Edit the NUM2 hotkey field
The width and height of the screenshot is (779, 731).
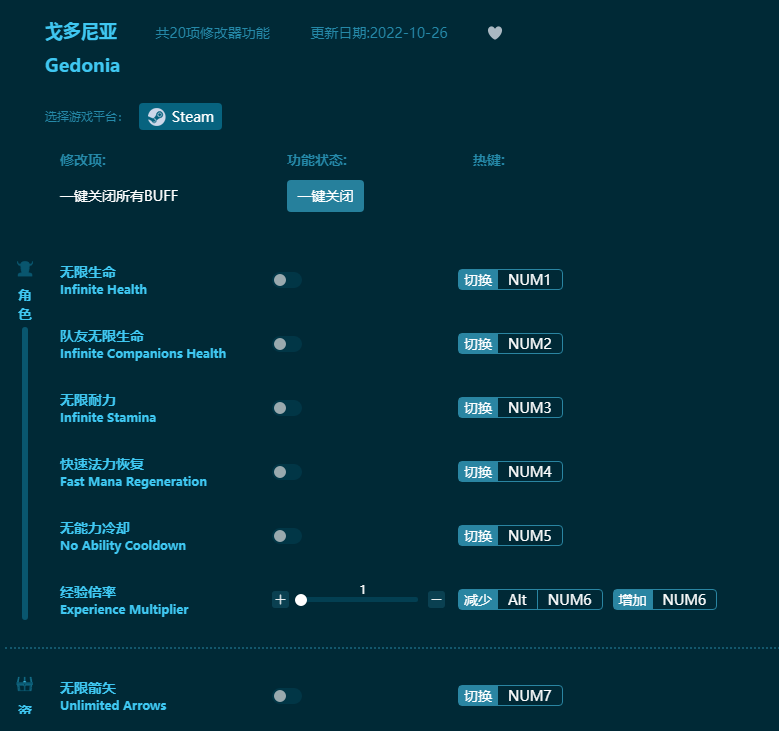pyautogui.click(x=530, y=344)
